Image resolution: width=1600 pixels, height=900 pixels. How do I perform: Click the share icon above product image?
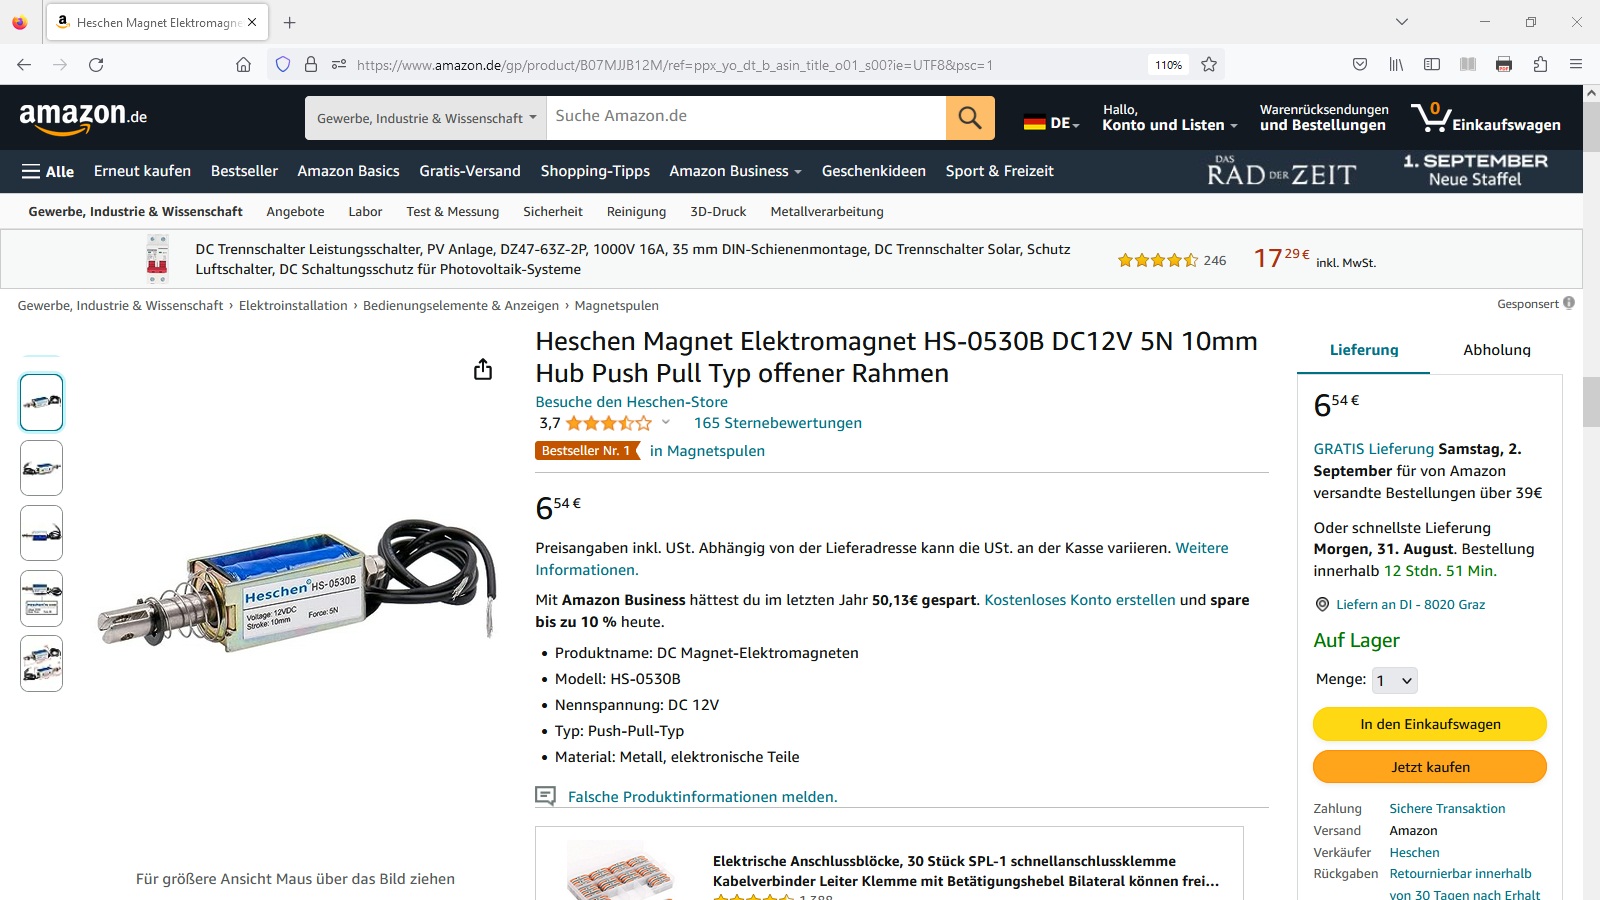pyautogui.click(x=483, y=370)
